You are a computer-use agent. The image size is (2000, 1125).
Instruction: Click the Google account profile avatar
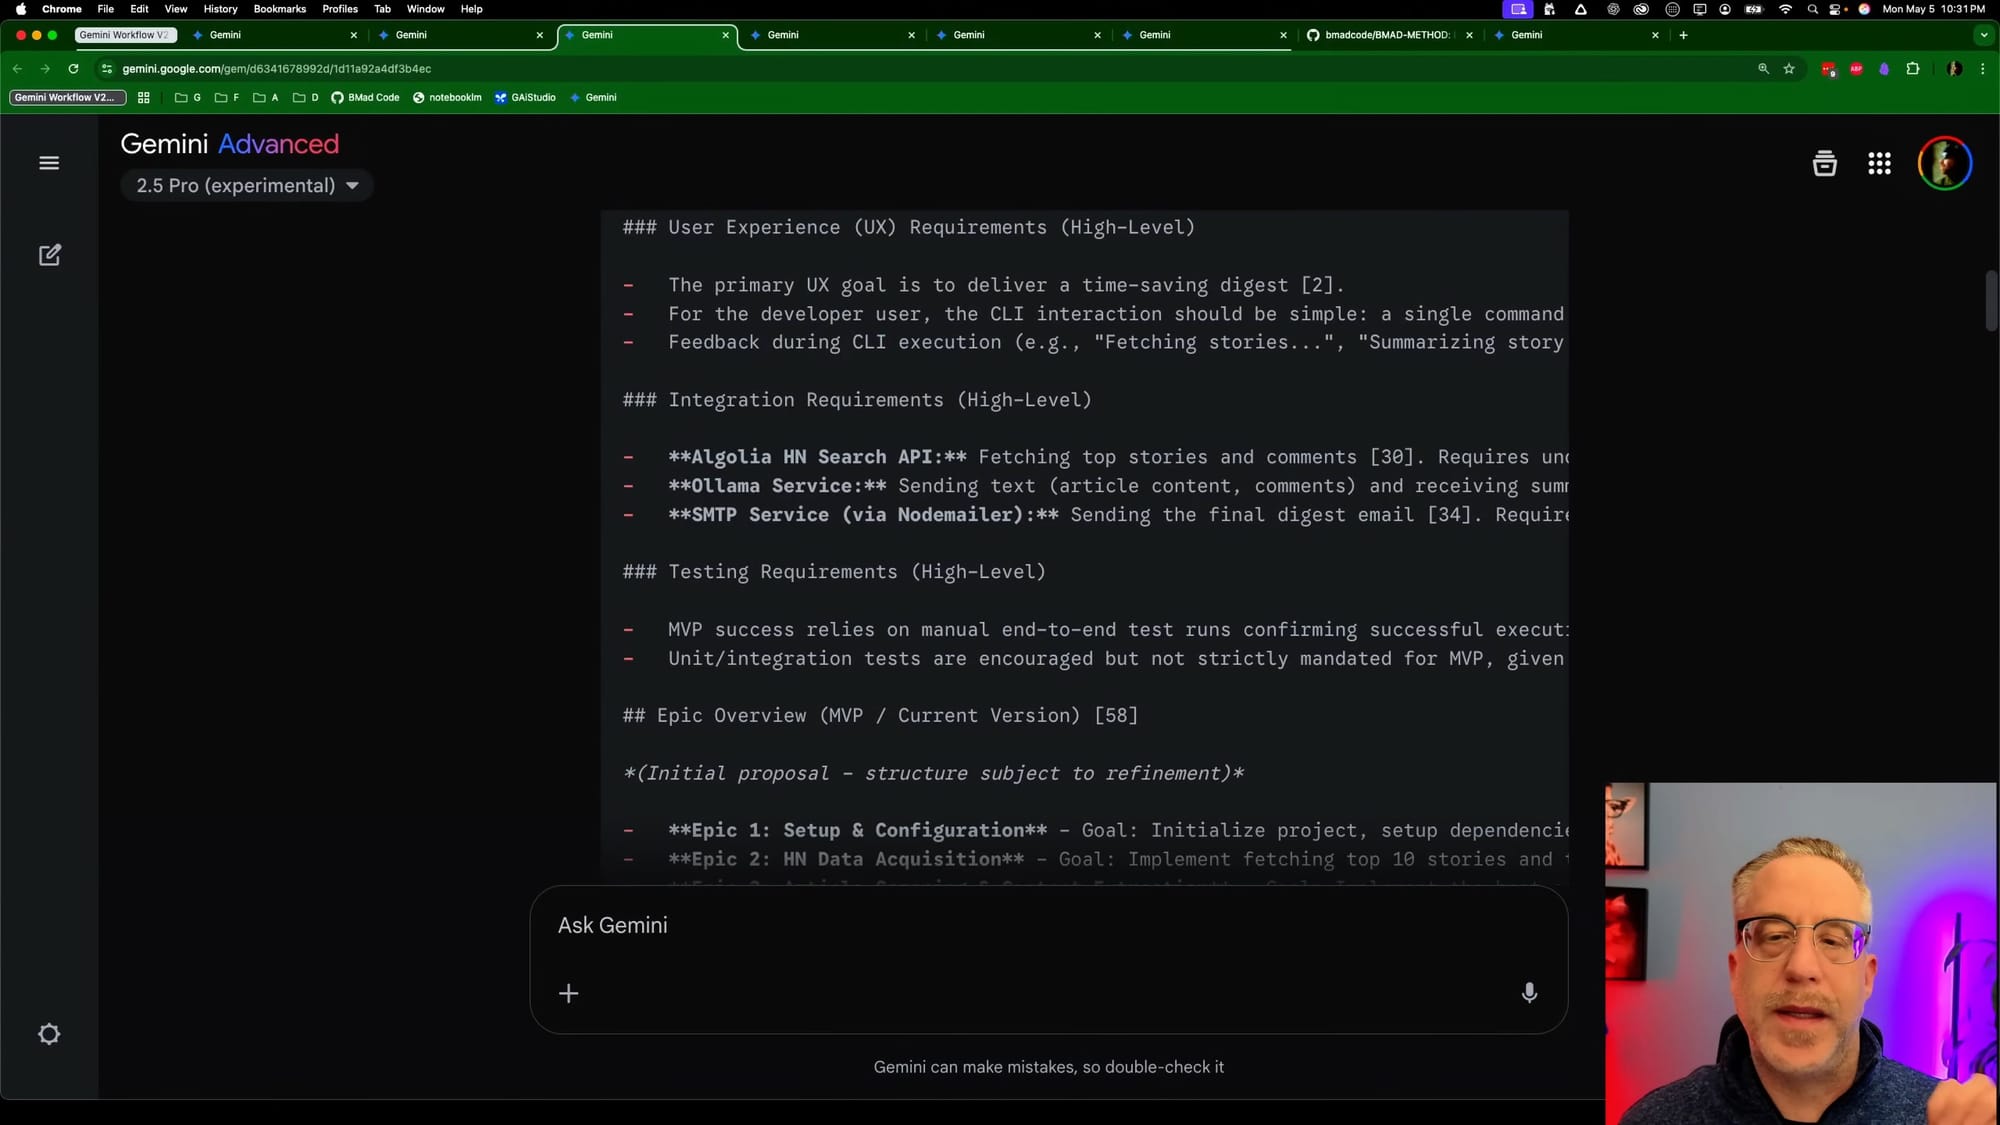pyautogui.click(x=1944, y=163)
